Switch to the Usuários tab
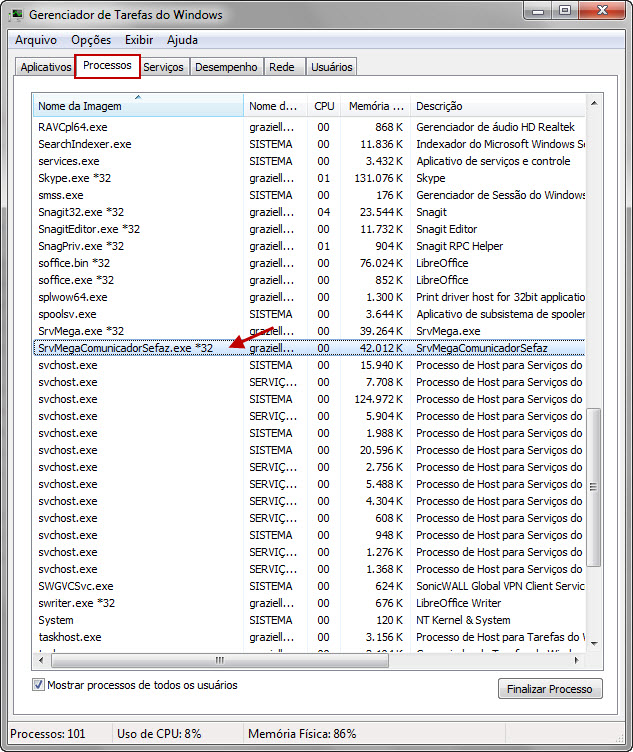633x752 pixels. pyautogui.click(x=332, y=67)
